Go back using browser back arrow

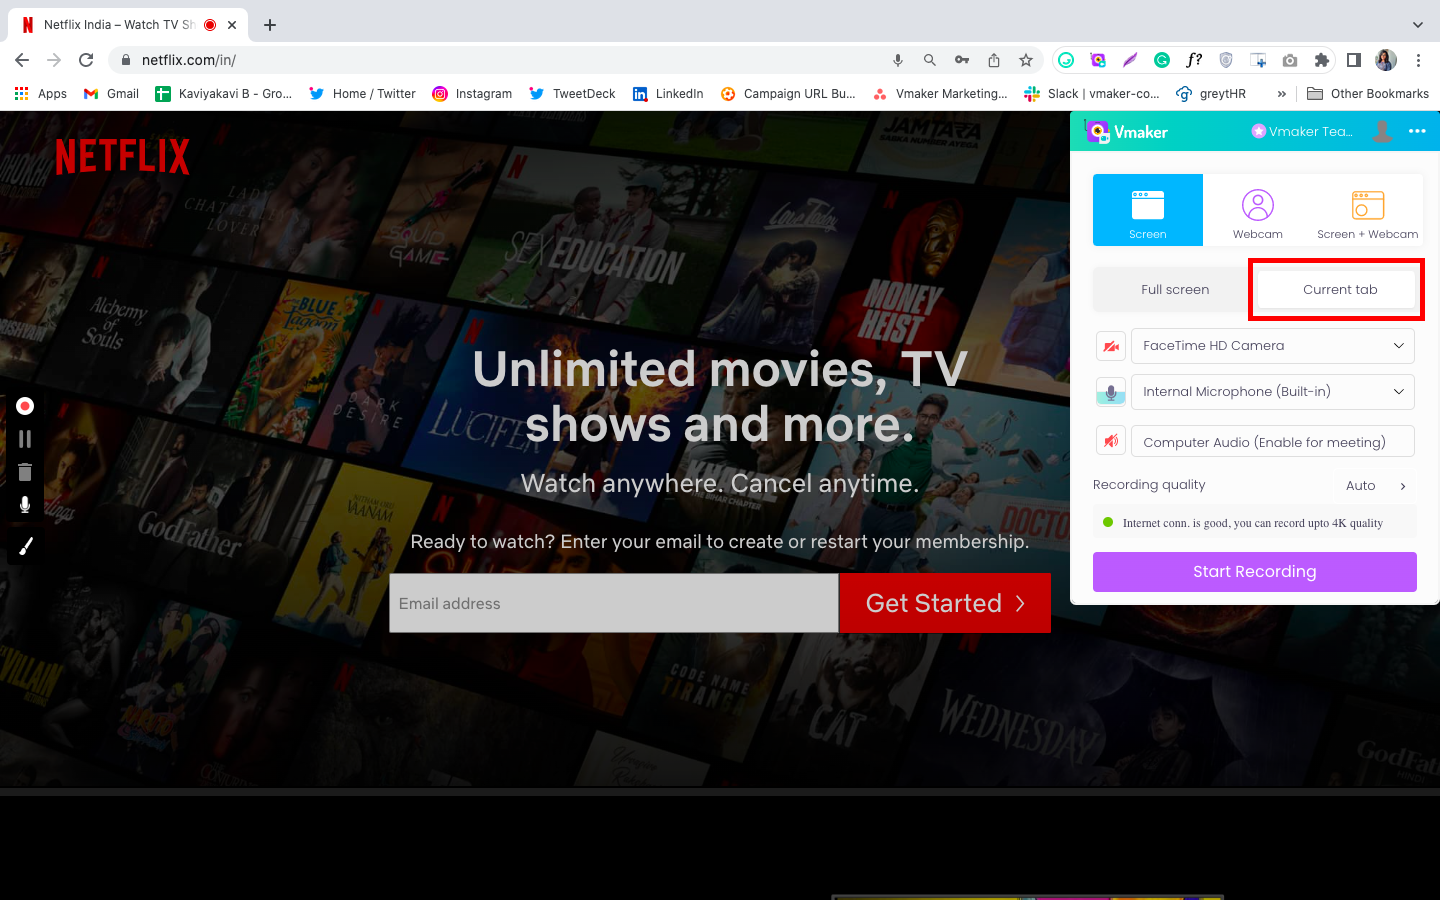click(22, 60)
